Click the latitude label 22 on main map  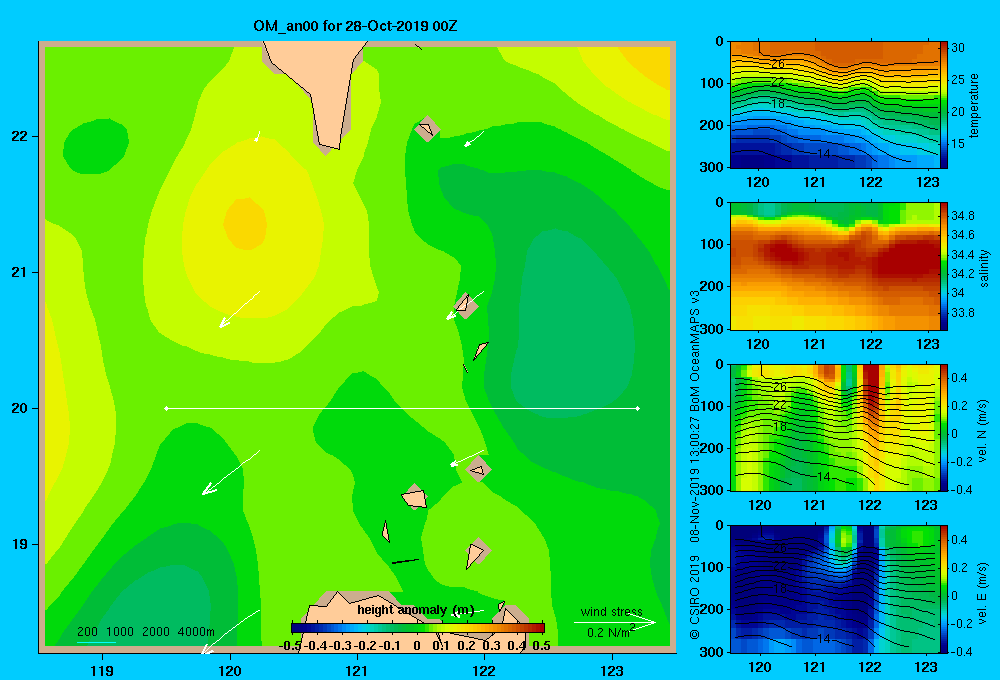tap(20, 137)
